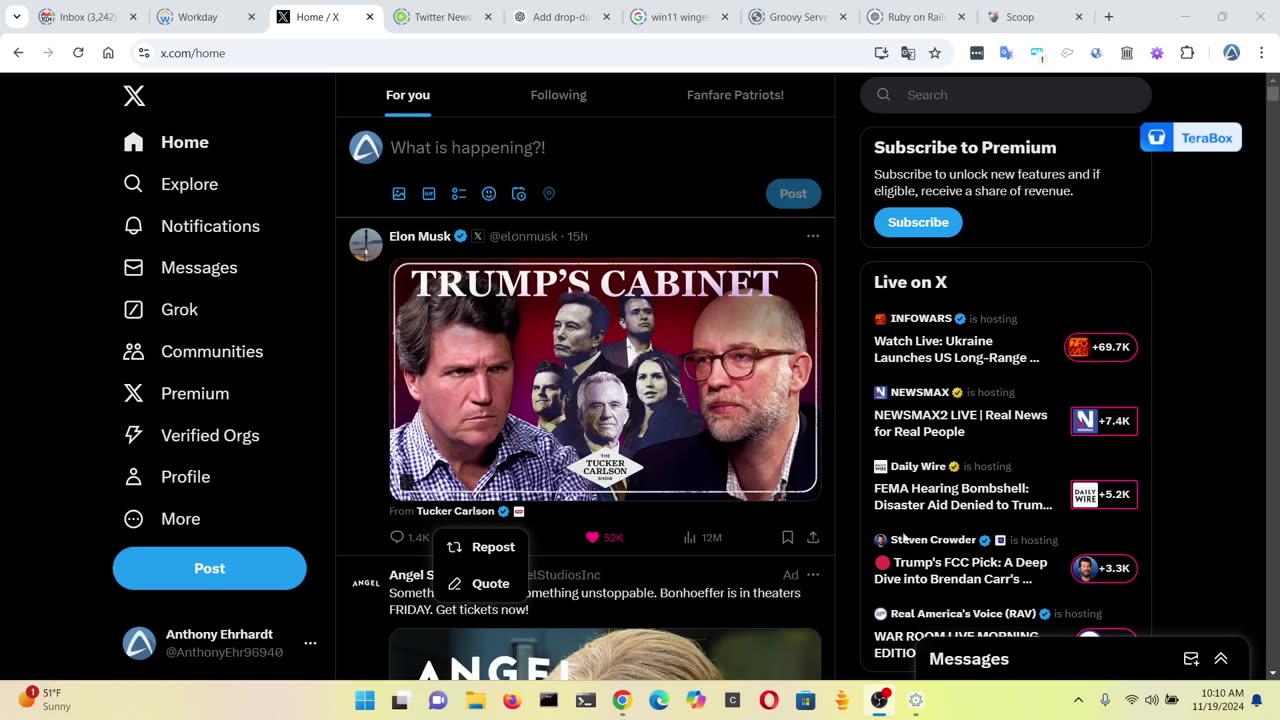This screenshot has width=1280, height=720.
Task: Open the emoji picker in composer
Action: coord(489,194)
